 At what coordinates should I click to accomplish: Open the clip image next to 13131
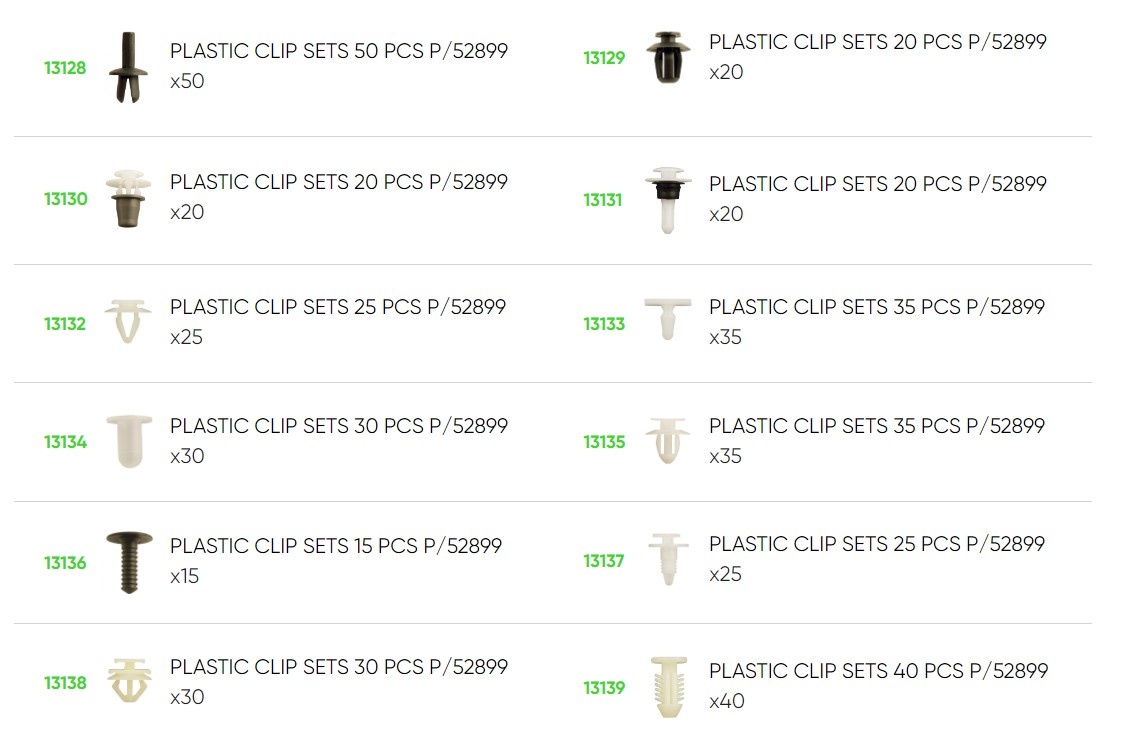(x=667, y=199)
